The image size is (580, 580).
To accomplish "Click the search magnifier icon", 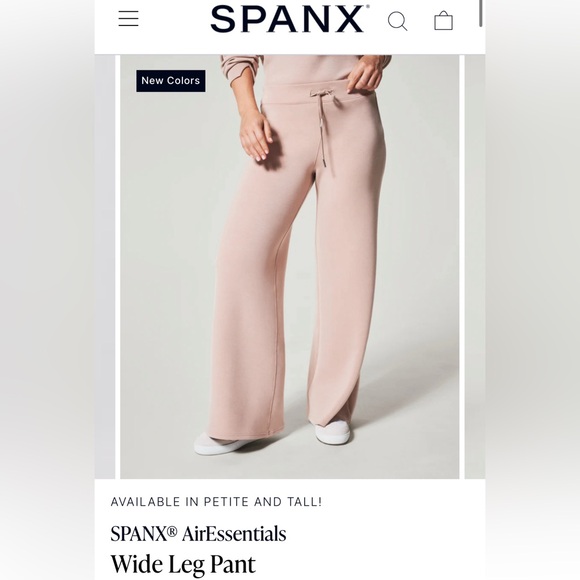I will [x=398, y=21].
